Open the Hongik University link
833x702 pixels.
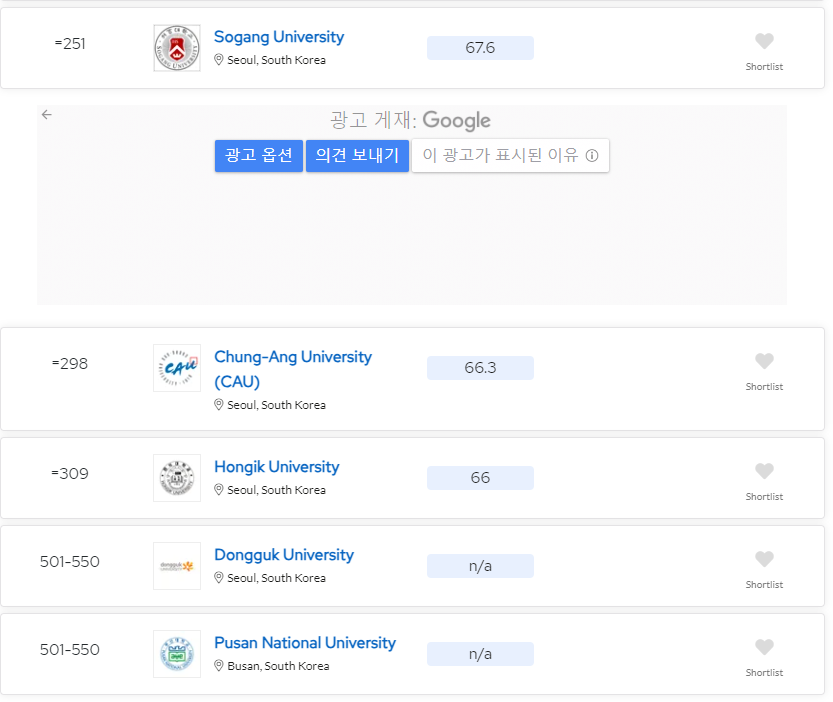pos(277,467)
